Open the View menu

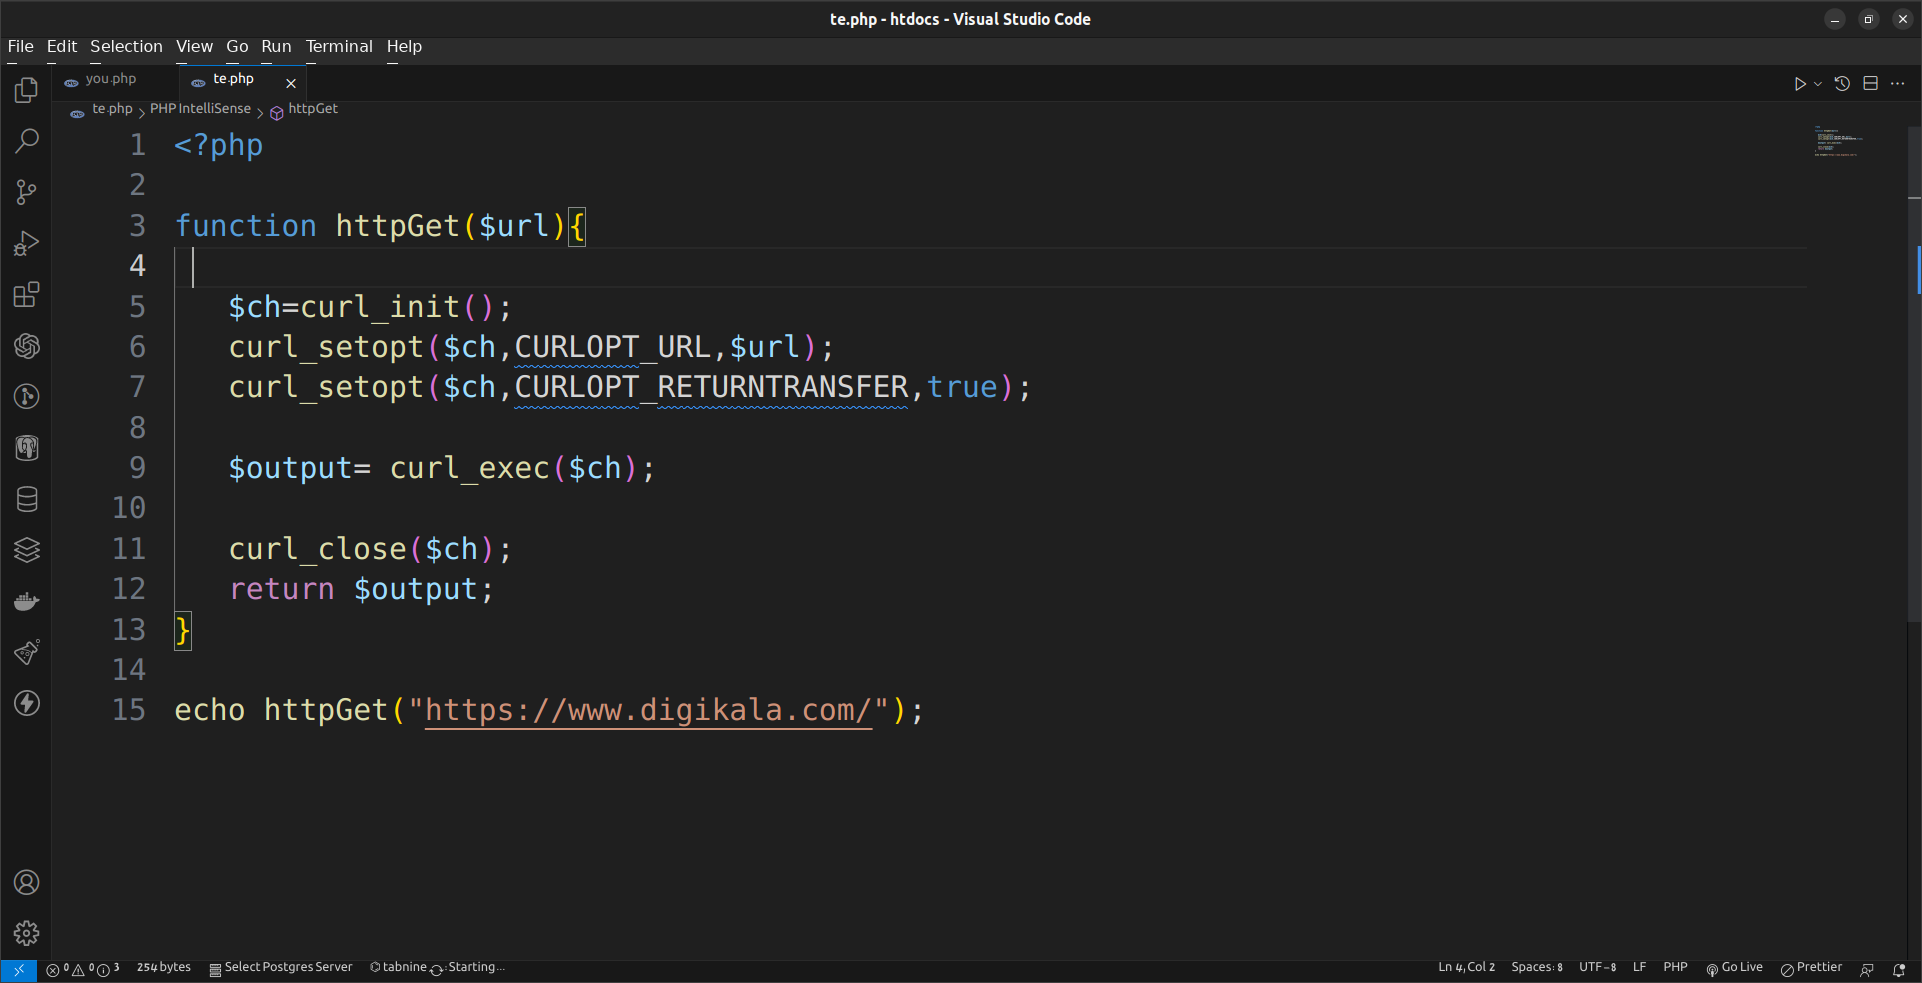(194, 46)
